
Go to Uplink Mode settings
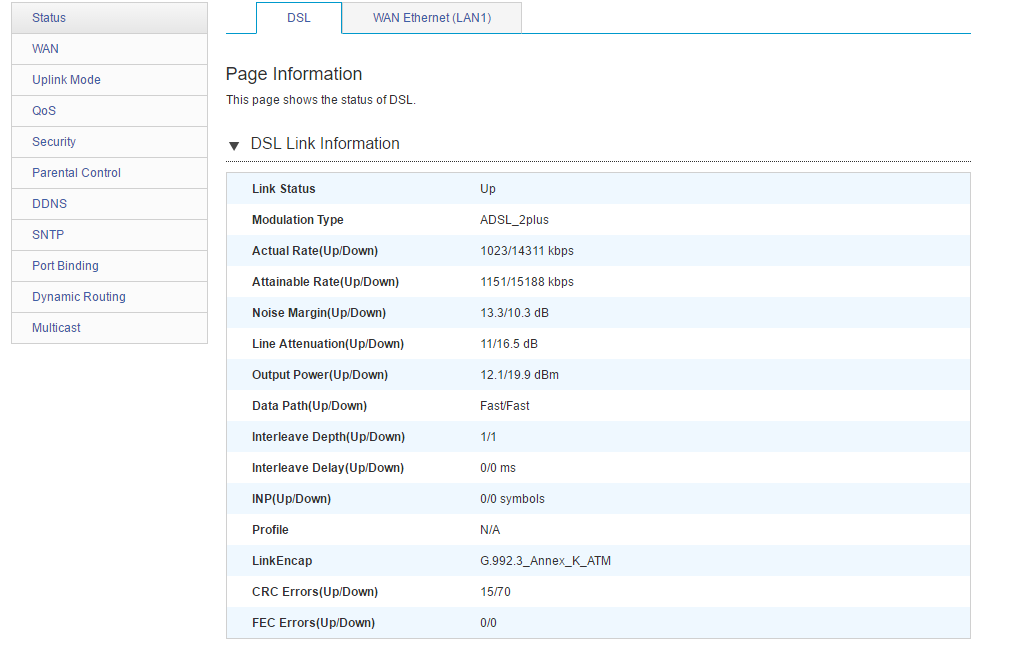pos(66,80)
